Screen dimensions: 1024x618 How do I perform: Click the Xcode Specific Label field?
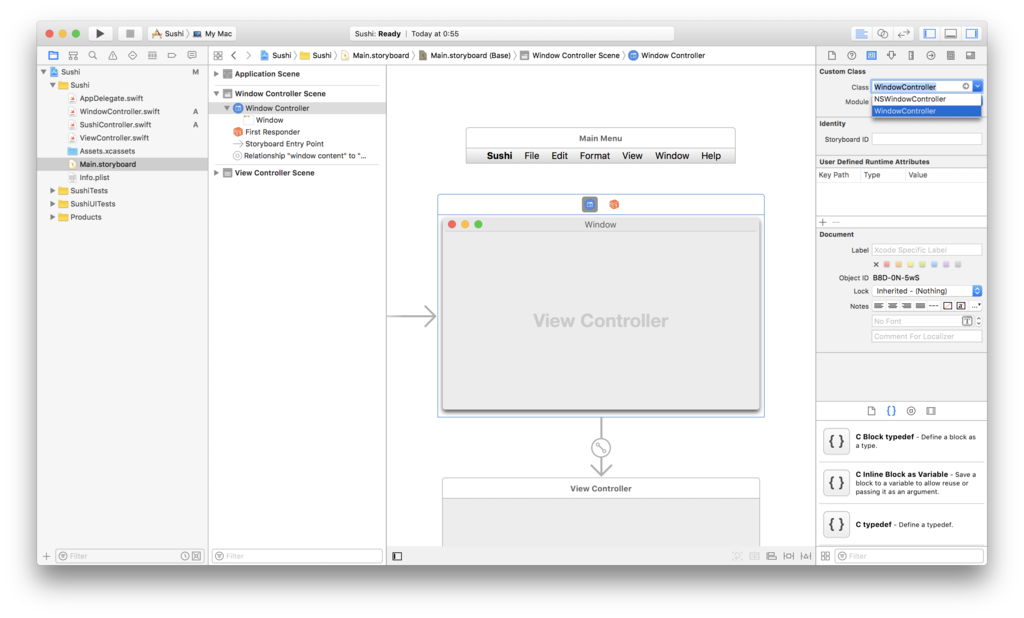pos(927,250)
